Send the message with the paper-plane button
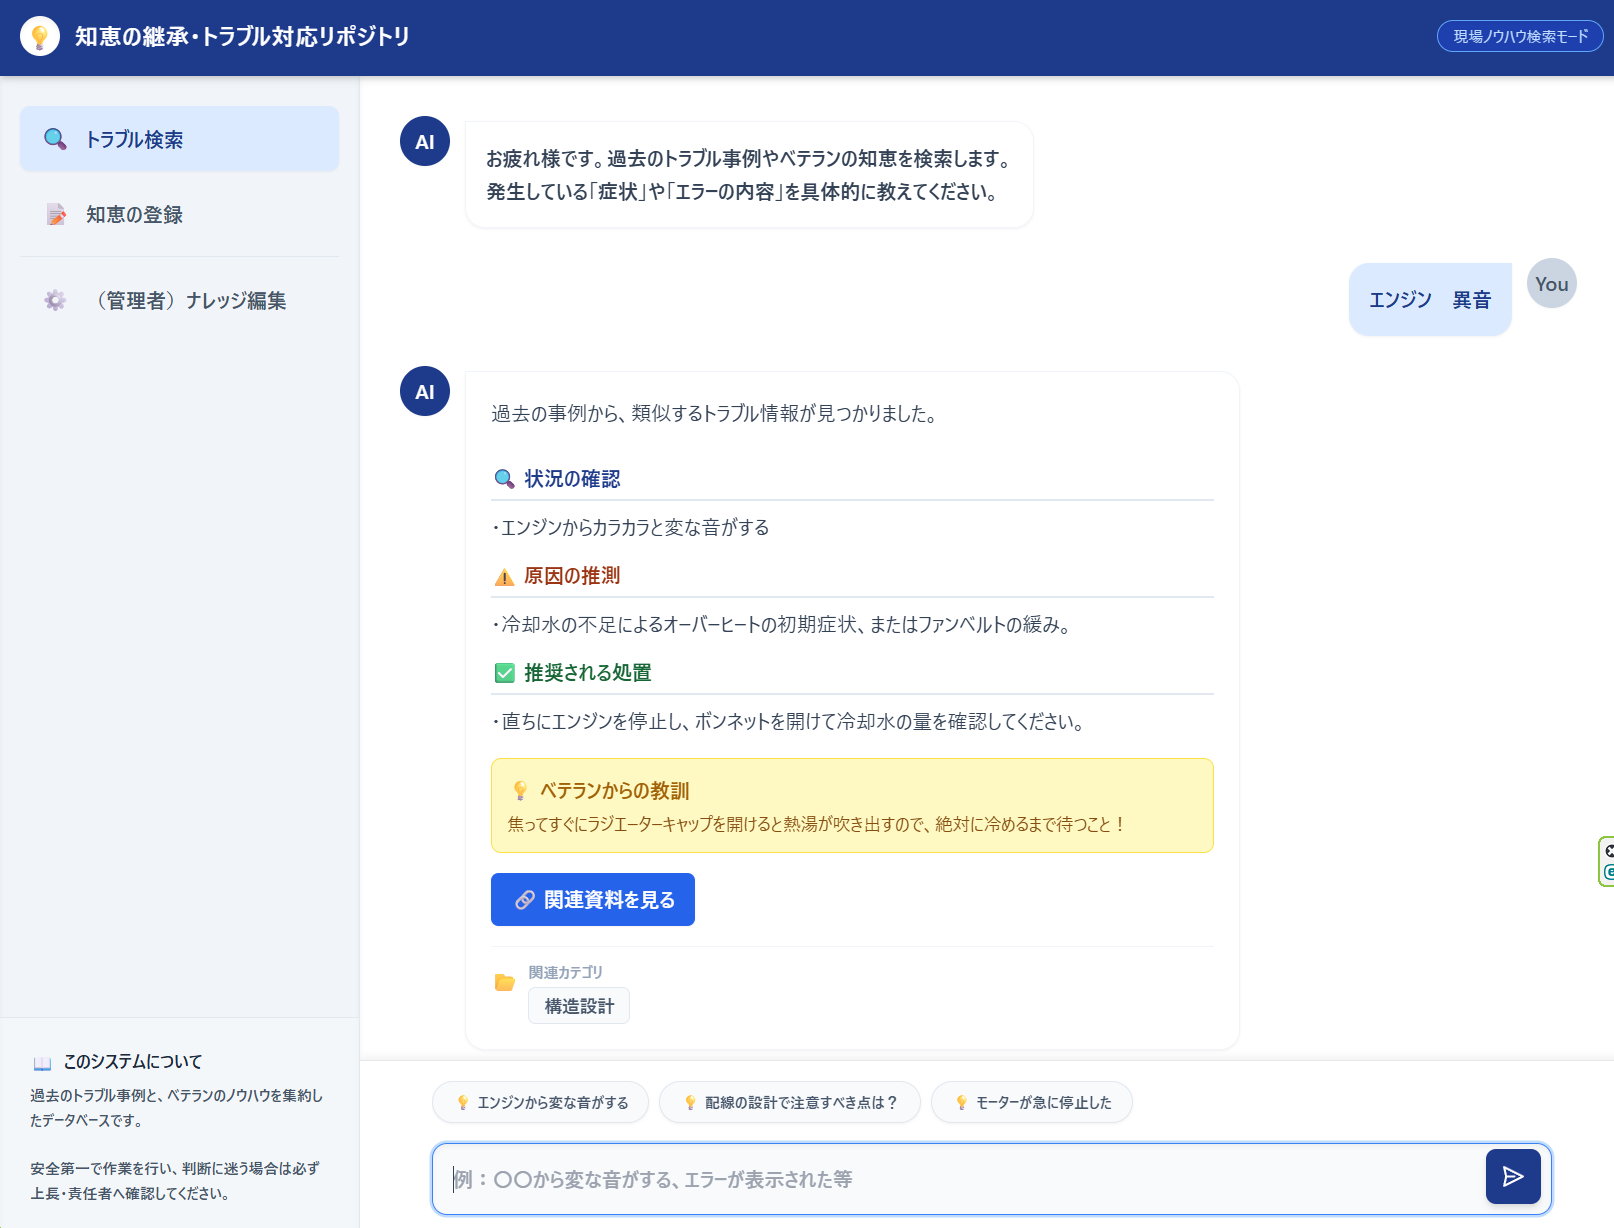The width and height of the screenshot is (1614, 1228). click(1513, 1176)
